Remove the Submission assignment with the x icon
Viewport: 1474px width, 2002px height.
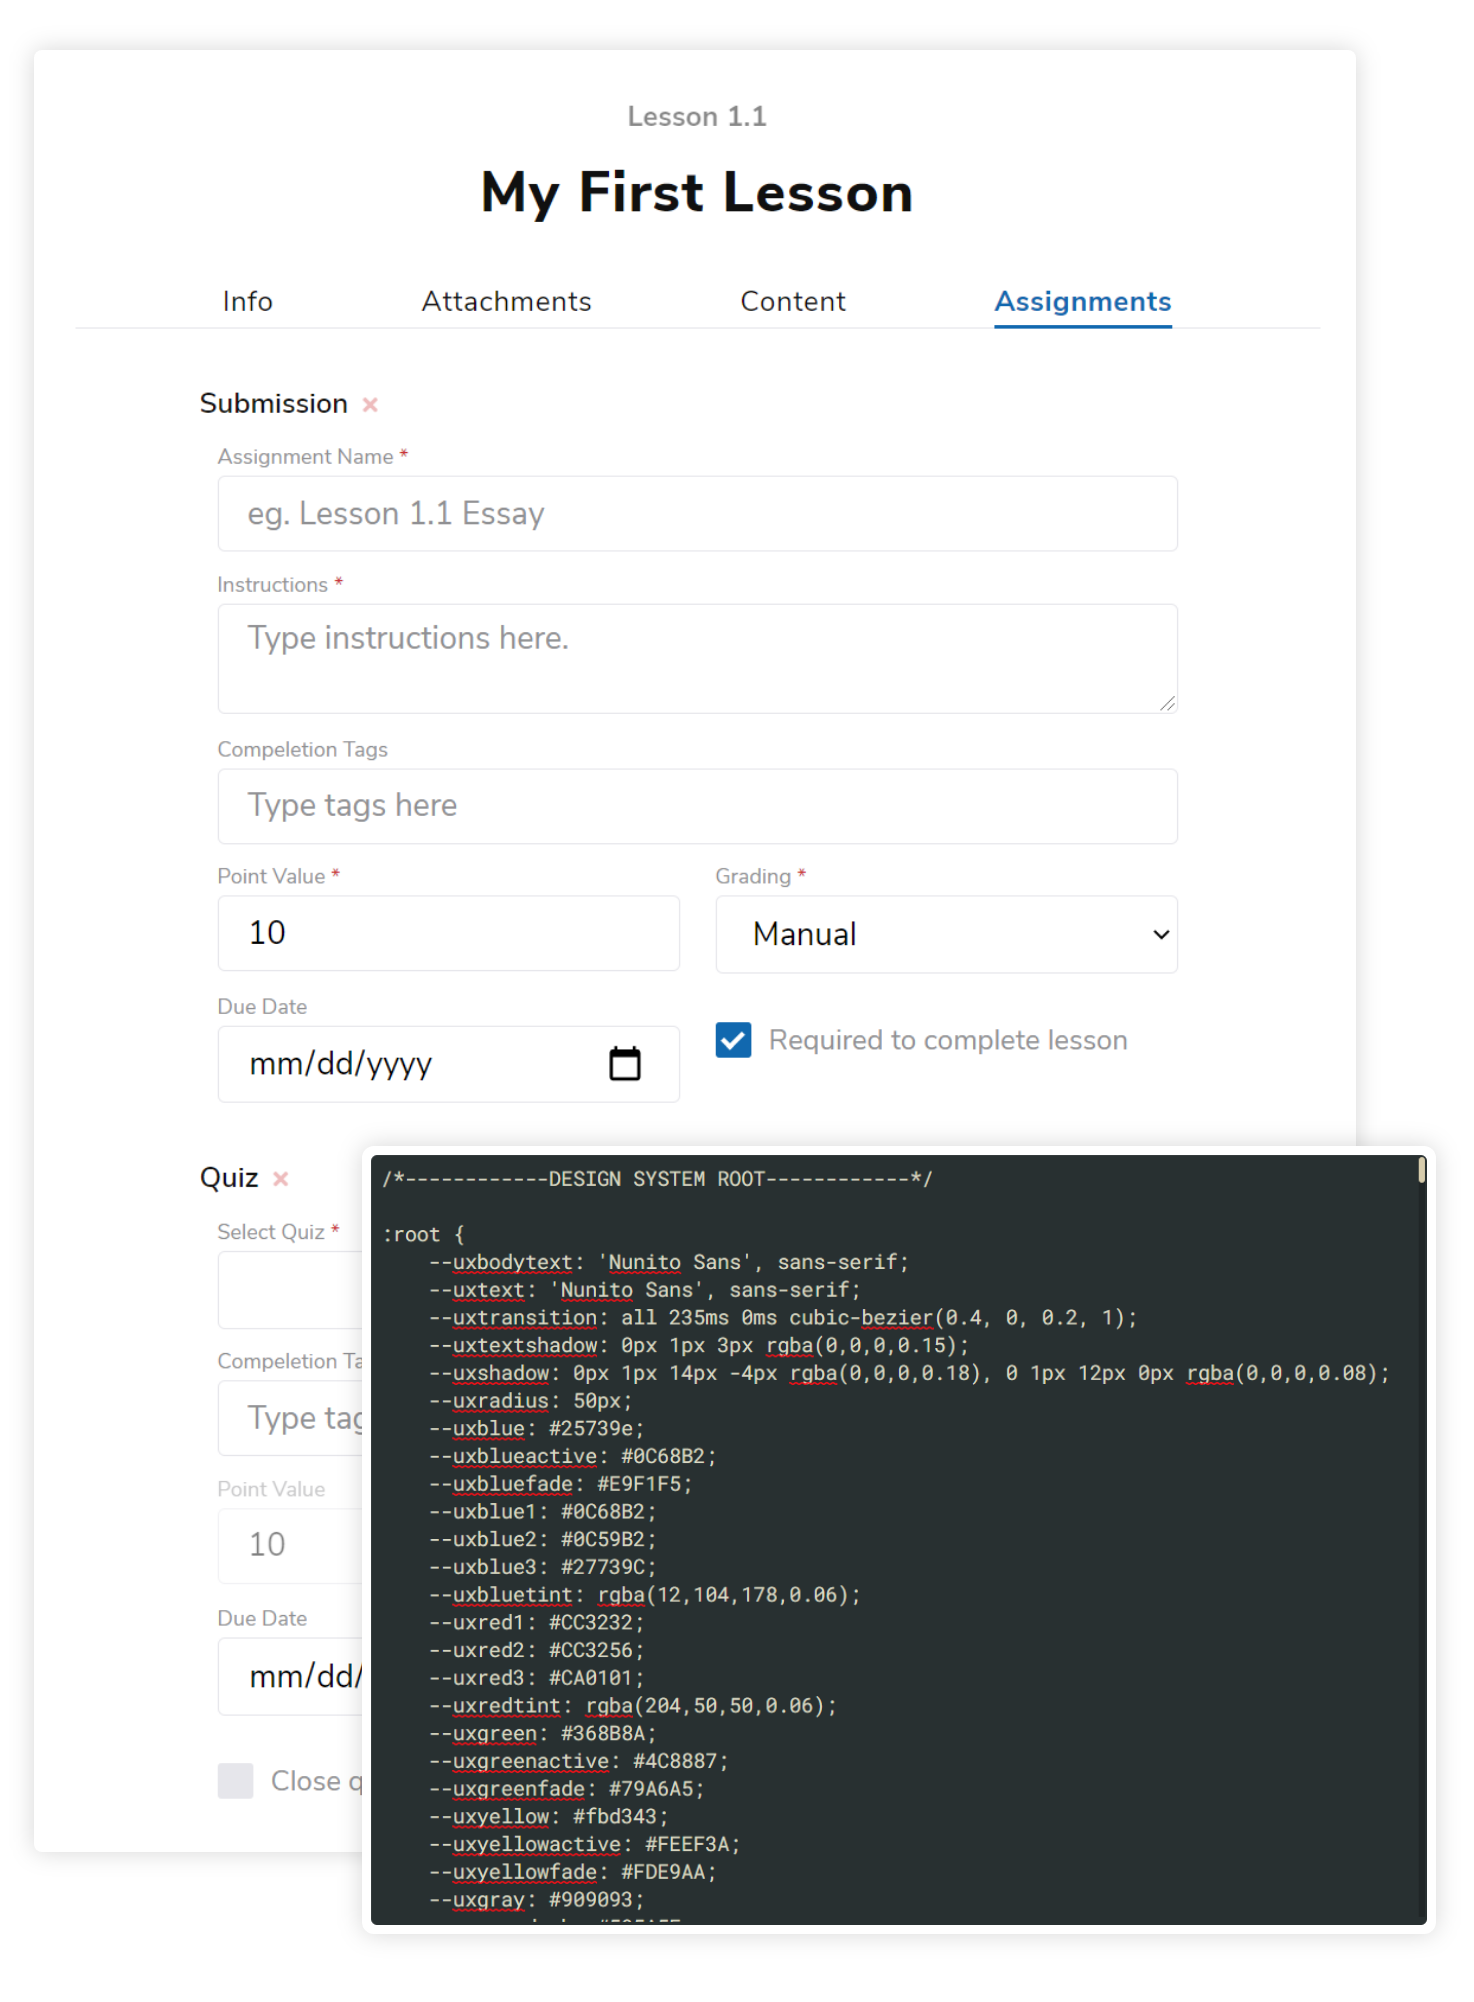point(370,405)
